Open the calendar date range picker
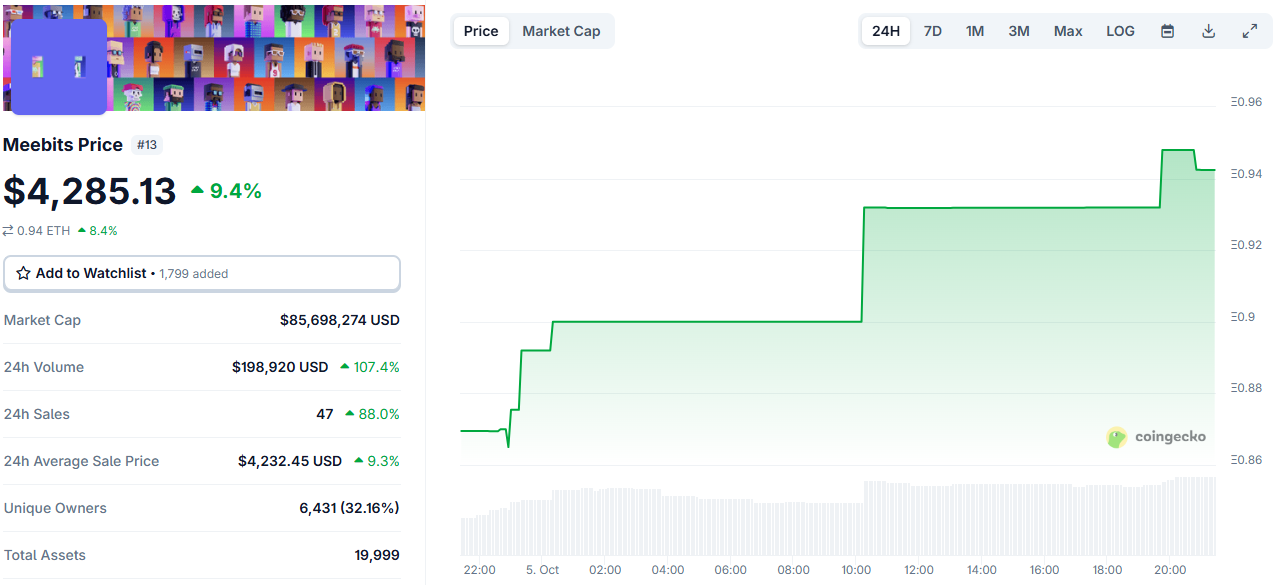Screen dimensions: 1284x585 1167,31
